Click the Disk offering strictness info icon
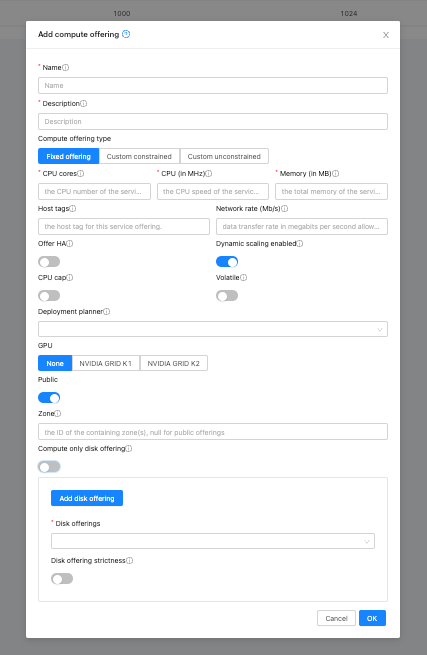 [x=130, y=561]
